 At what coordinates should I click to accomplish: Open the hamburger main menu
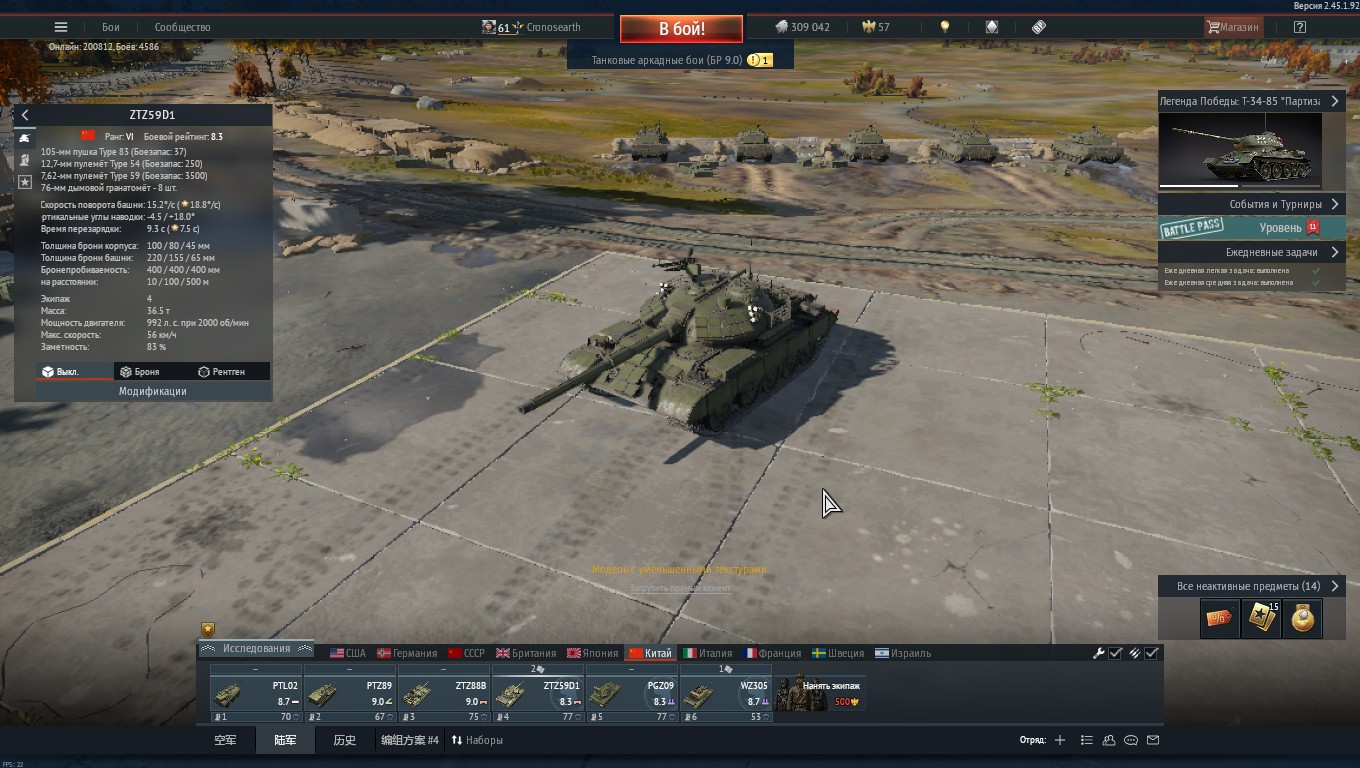[61, 27]
